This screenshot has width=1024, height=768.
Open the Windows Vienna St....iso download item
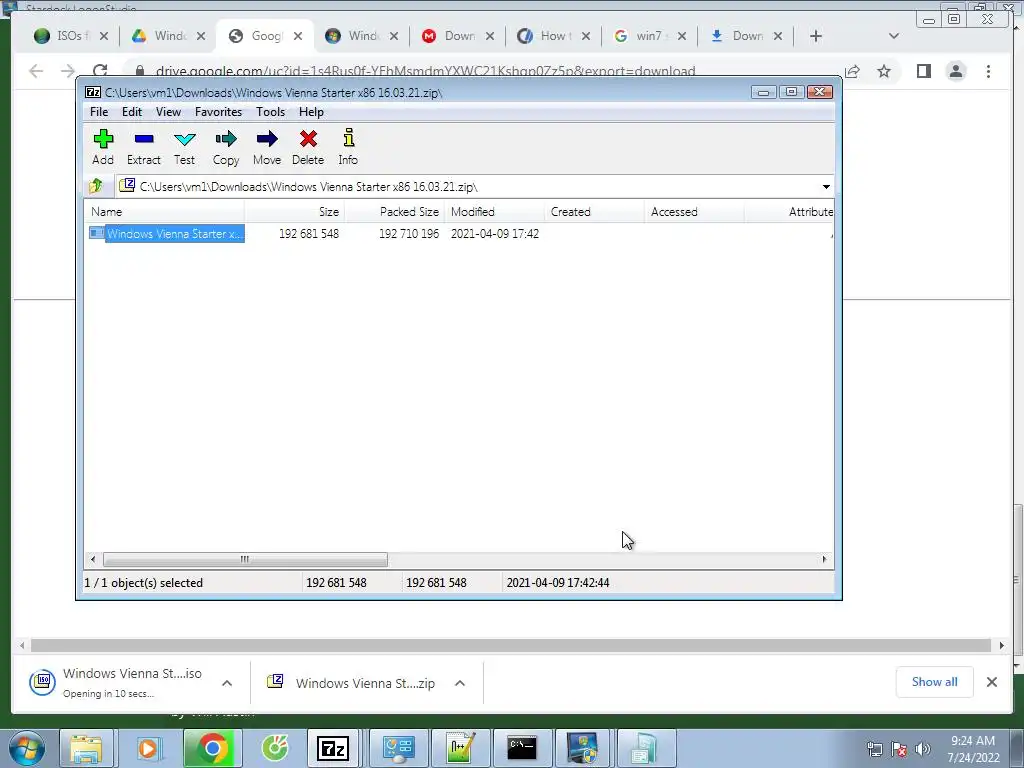[116, 683]
